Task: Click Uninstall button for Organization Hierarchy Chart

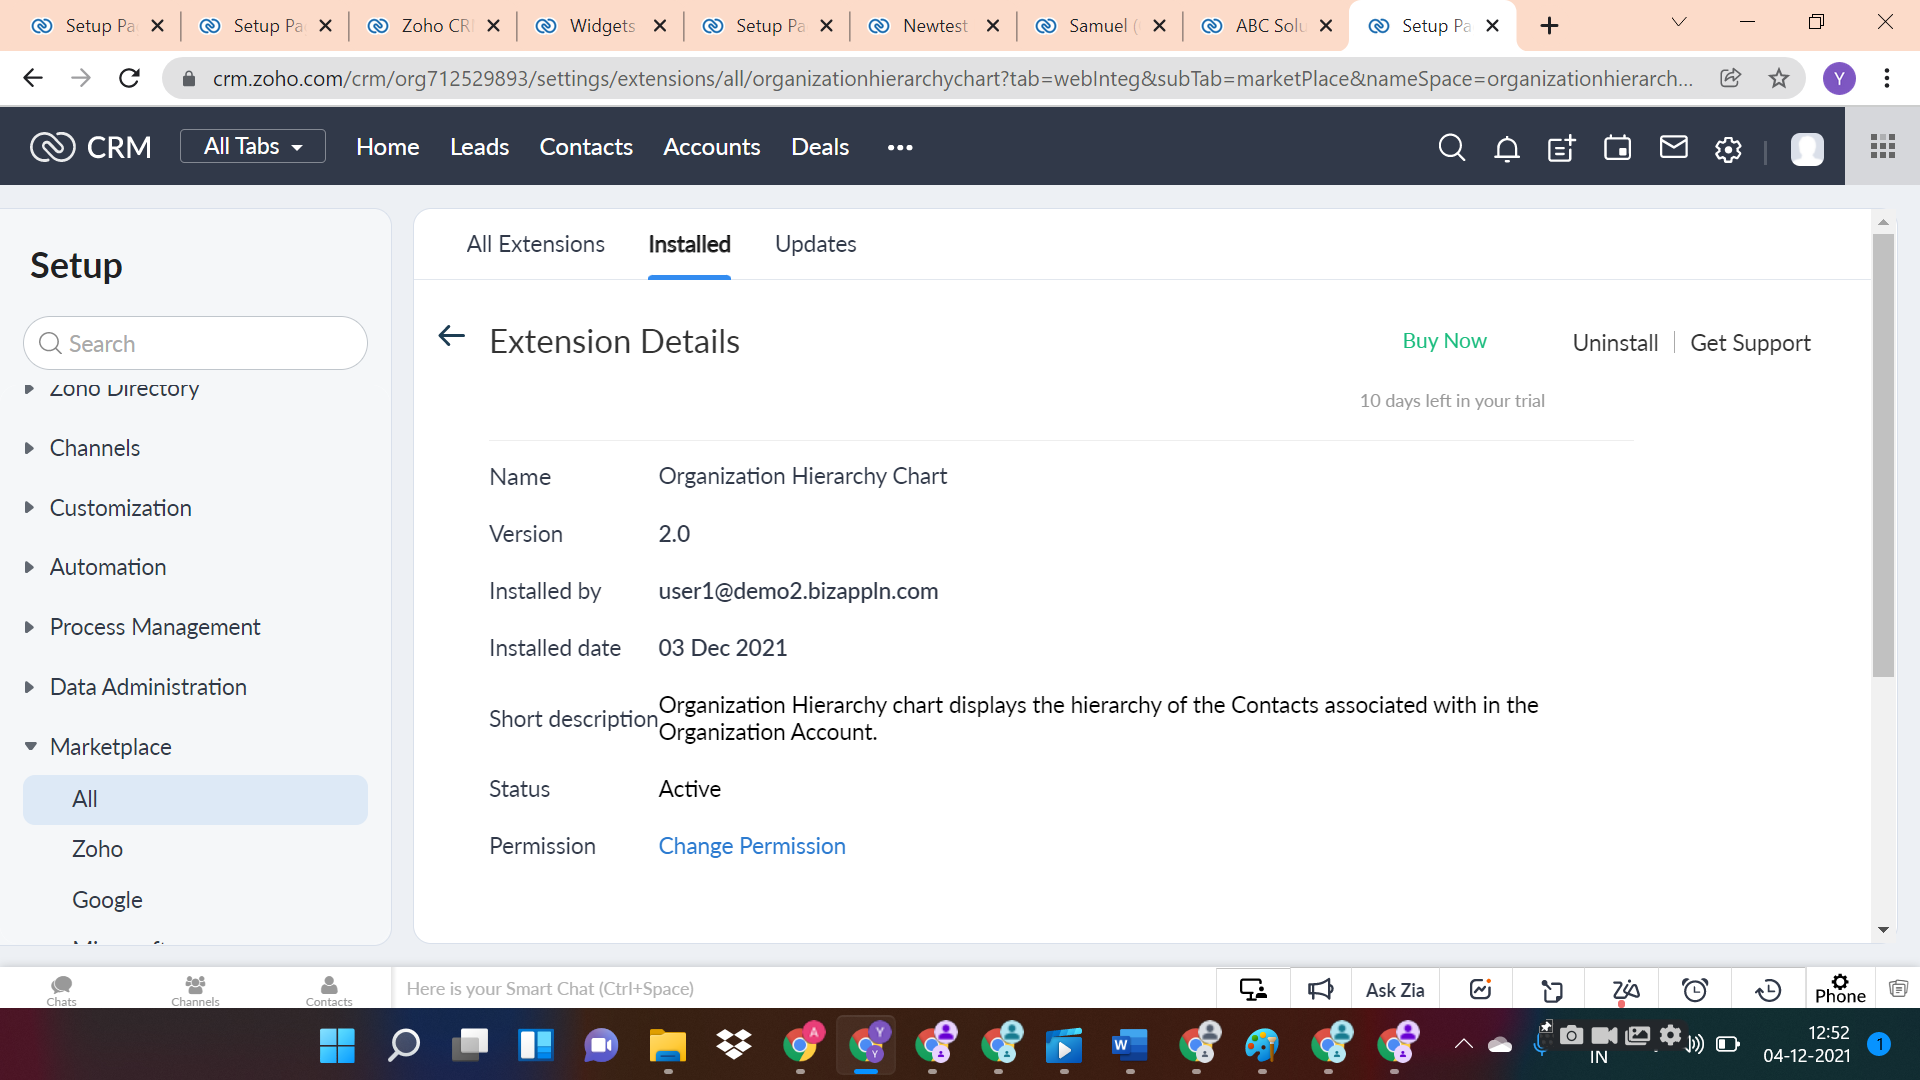Action: click(1615, 342)
